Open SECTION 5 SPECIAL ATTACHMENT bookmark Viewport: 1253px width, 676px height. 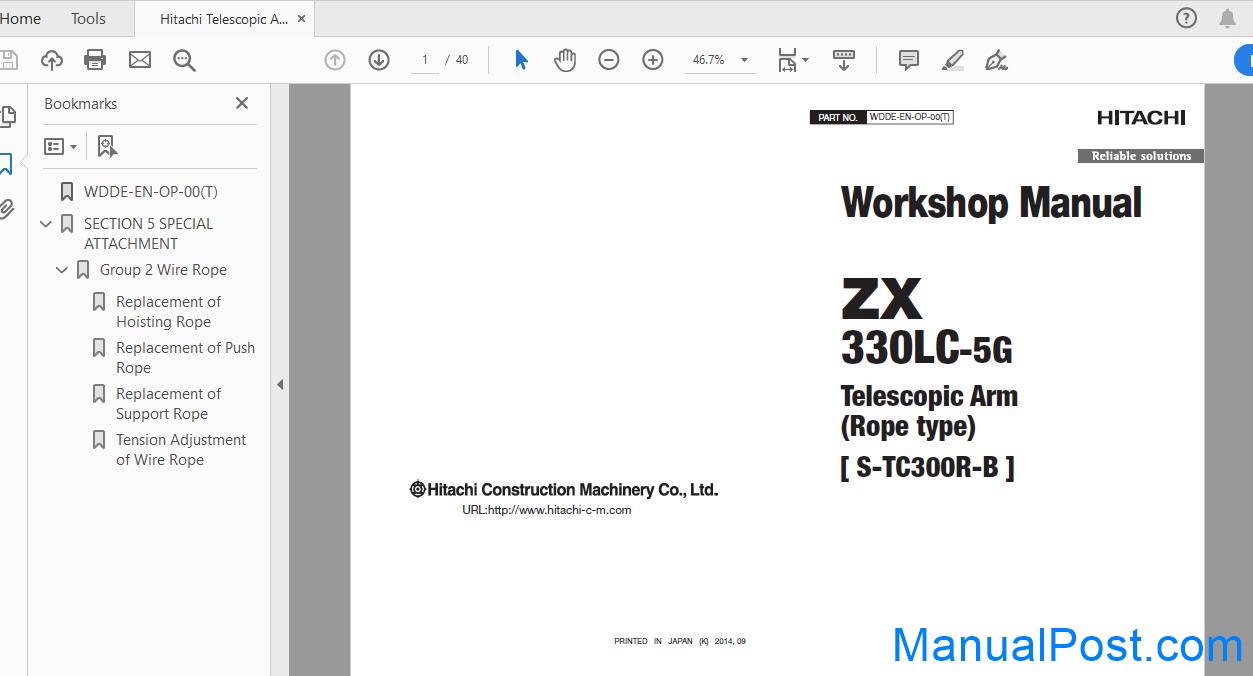149,233
